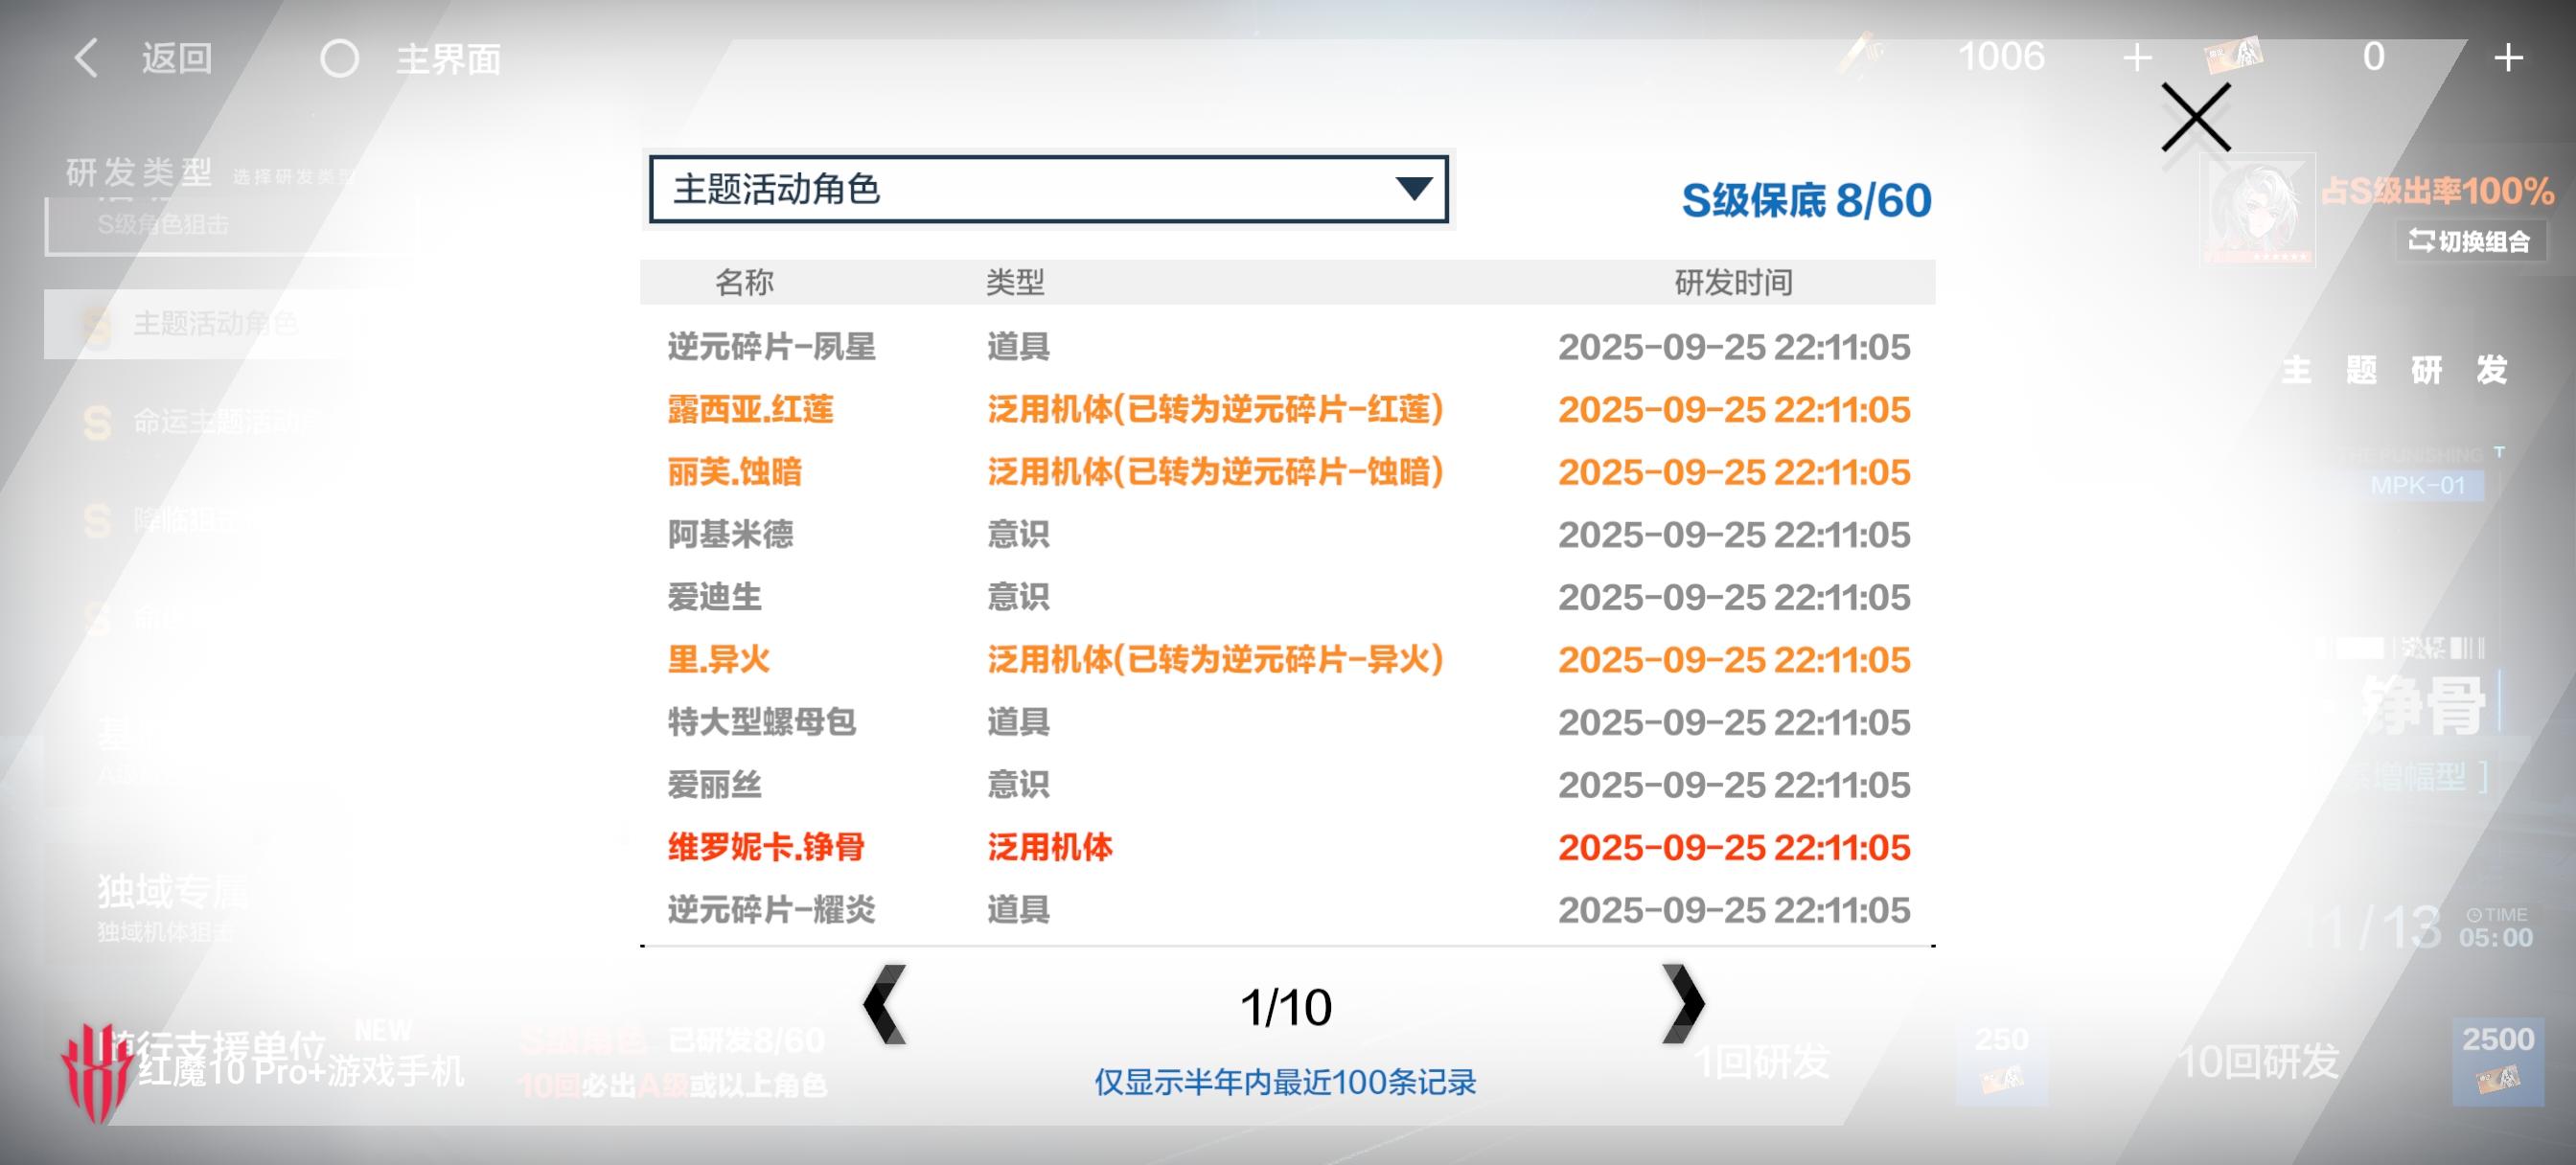Viewport: 2576px width, 1165px height.
Task: Click row 露西亚.红莲
Action: pyautogui.click(x=1288, y=409)
